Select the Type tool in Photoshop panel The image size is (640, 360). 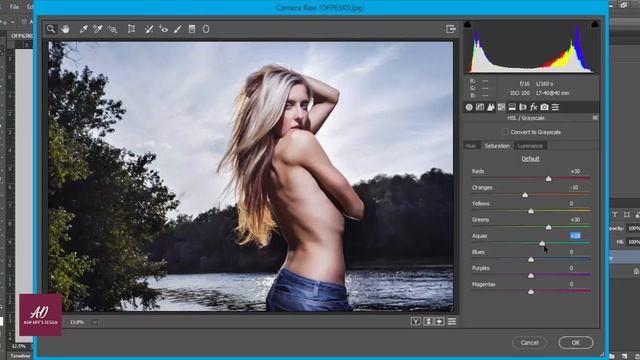pos(615,214)
